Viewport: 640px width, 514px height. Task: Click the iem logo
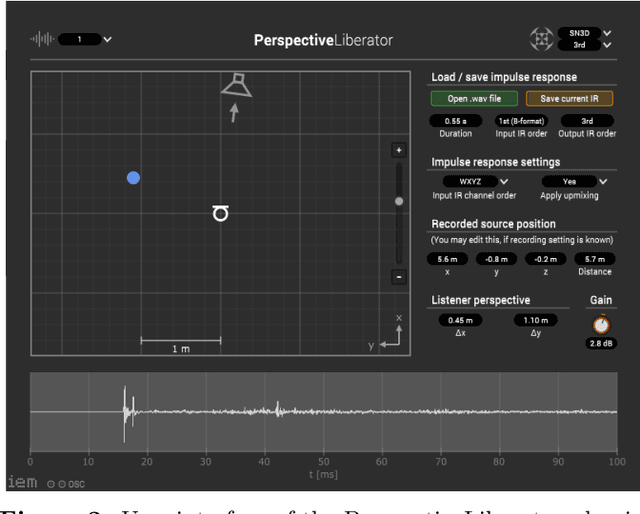22,482
